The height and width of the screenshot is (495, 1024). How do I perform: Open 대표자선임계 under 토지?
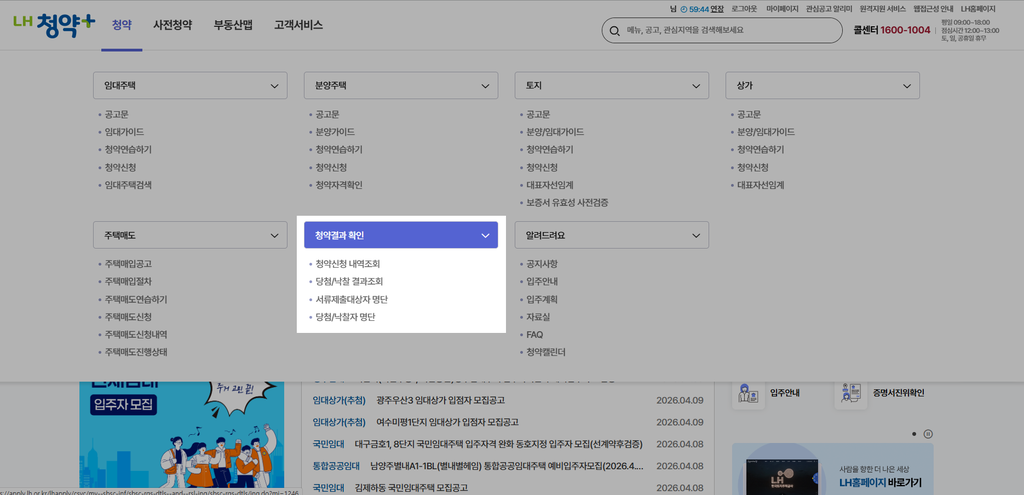coord(550,185)
